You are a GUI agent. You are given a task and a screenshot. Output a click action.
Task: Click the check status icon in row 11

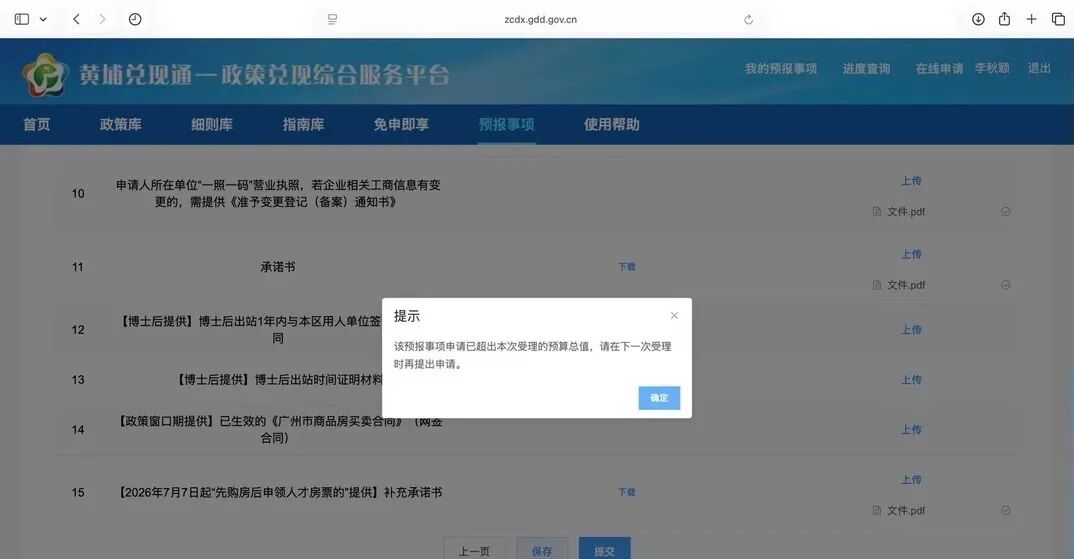point(1006,285)
